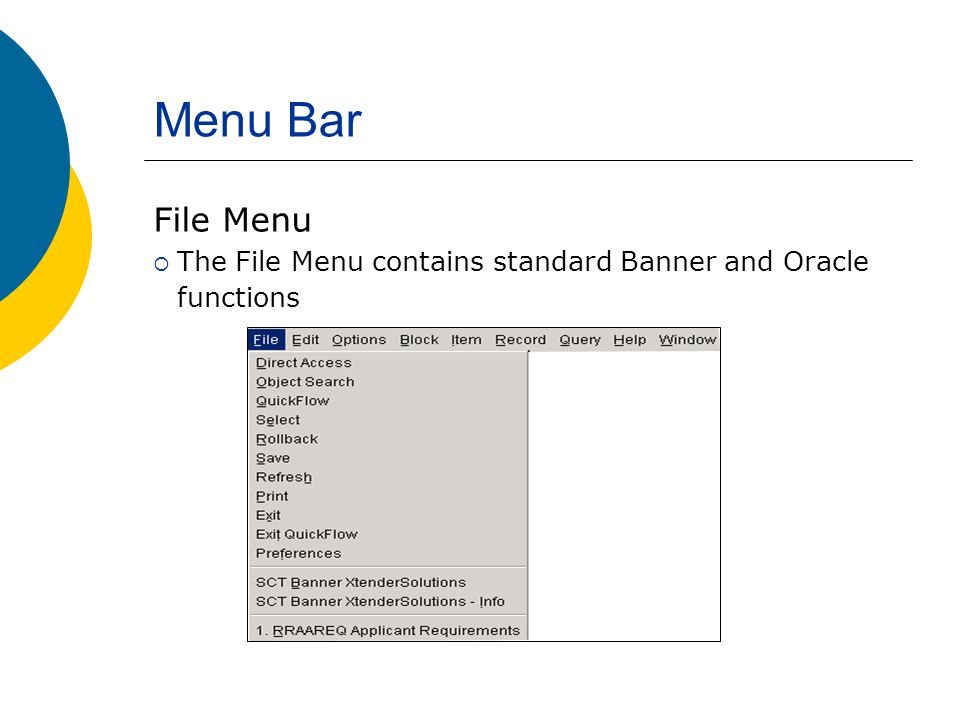This screenshot has width=960, height=720.
Task: Open the Help menu
Action: [630, 340]
